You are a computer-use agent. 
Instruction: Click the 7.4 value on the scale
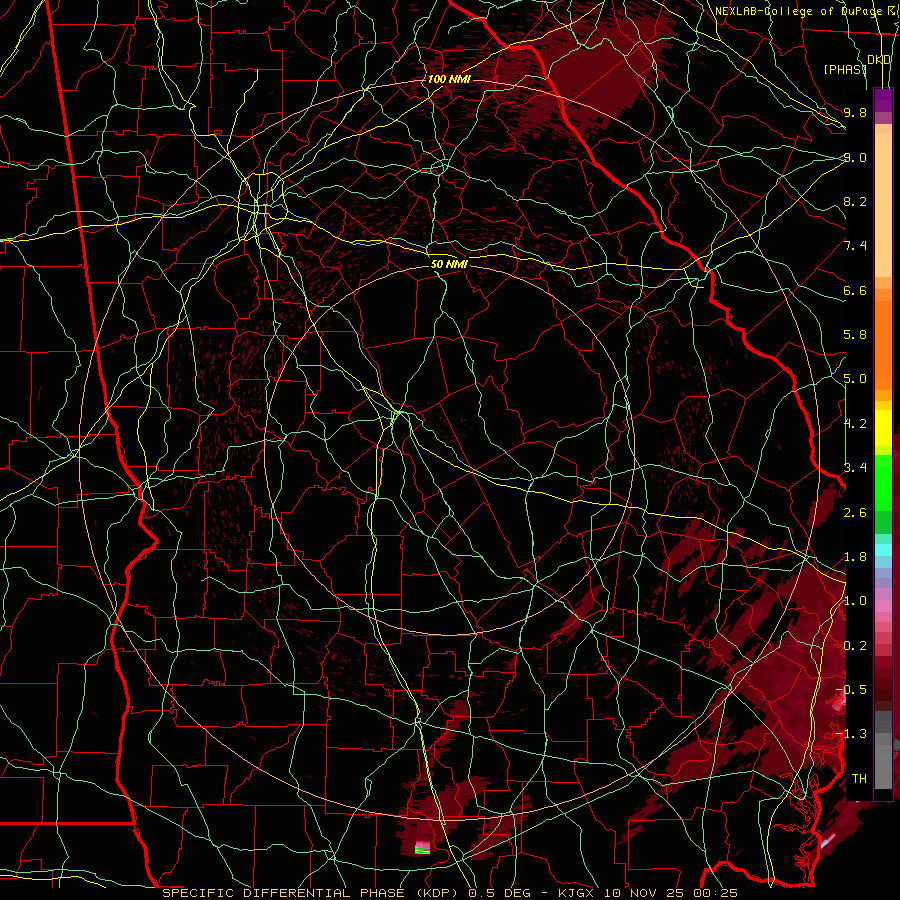pyautogui.click(x=855, y=246)
